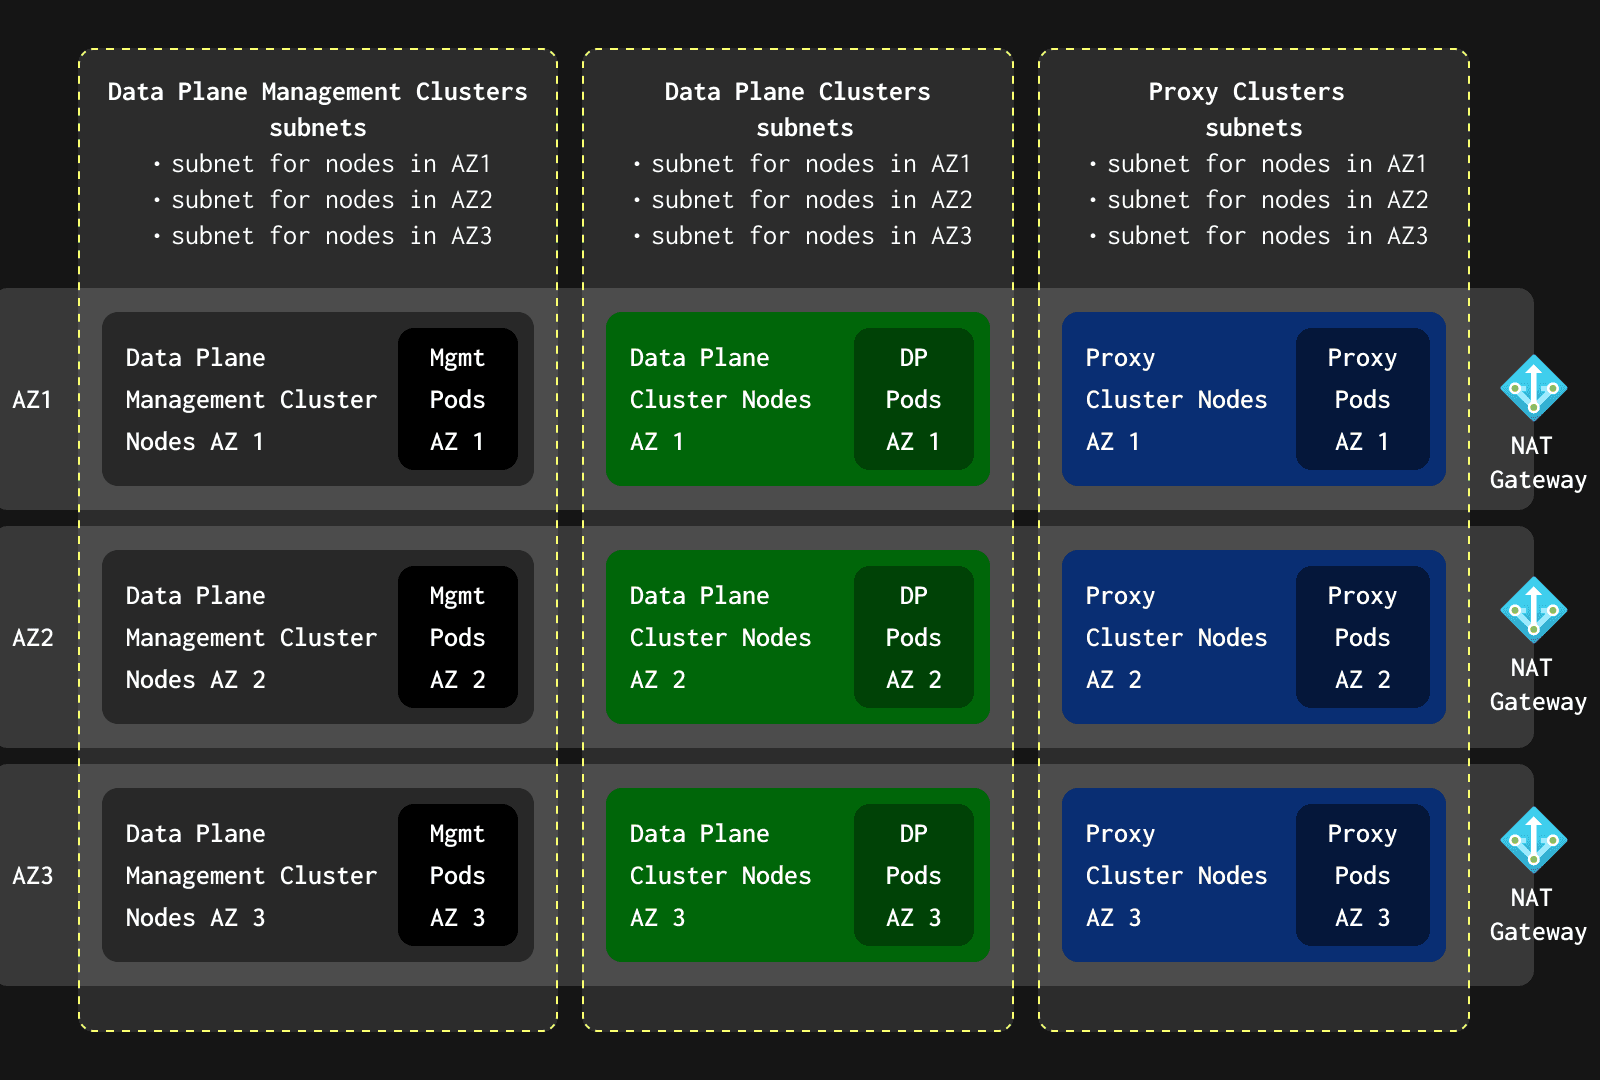Select Data Plane Management Cluster Nodes AZ 2 text
Image resolution: width=1600 pixels, height=1080 pixels.
pos(251,637)
